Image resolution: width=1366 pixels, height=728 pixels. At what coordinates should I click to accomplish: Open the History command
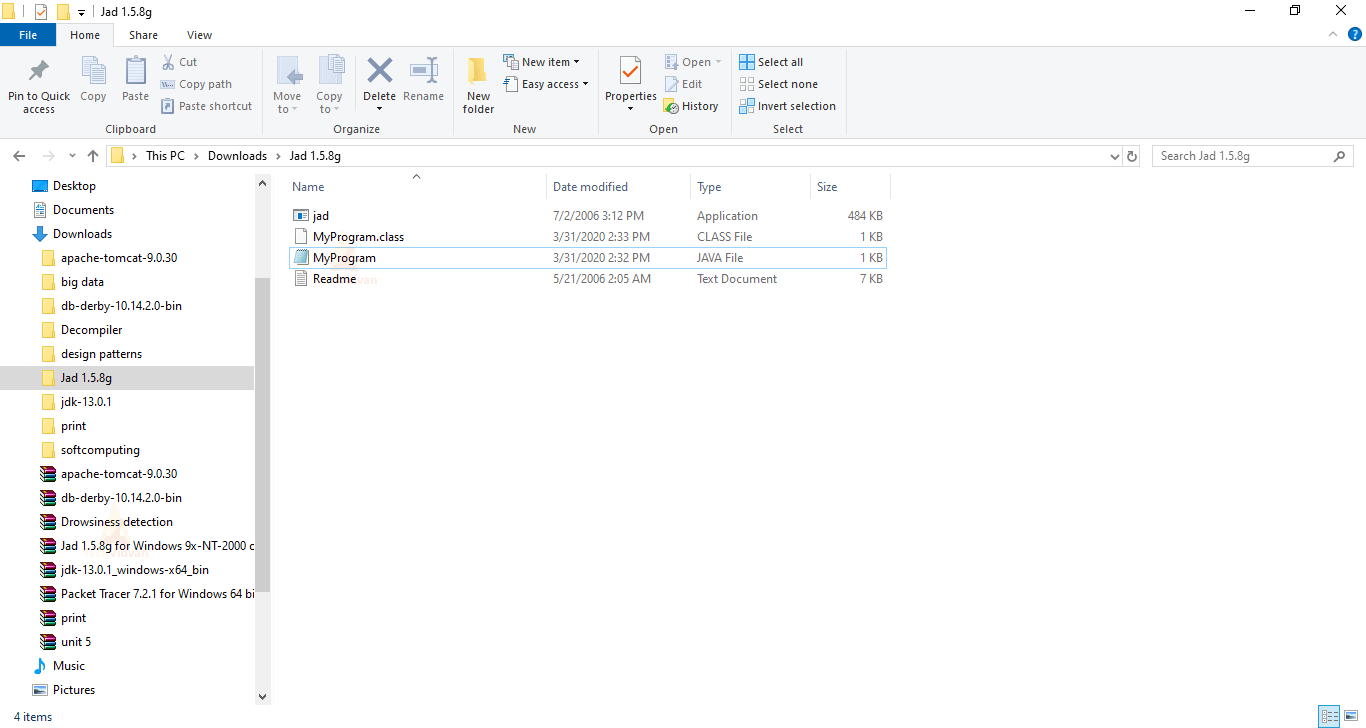692,106
